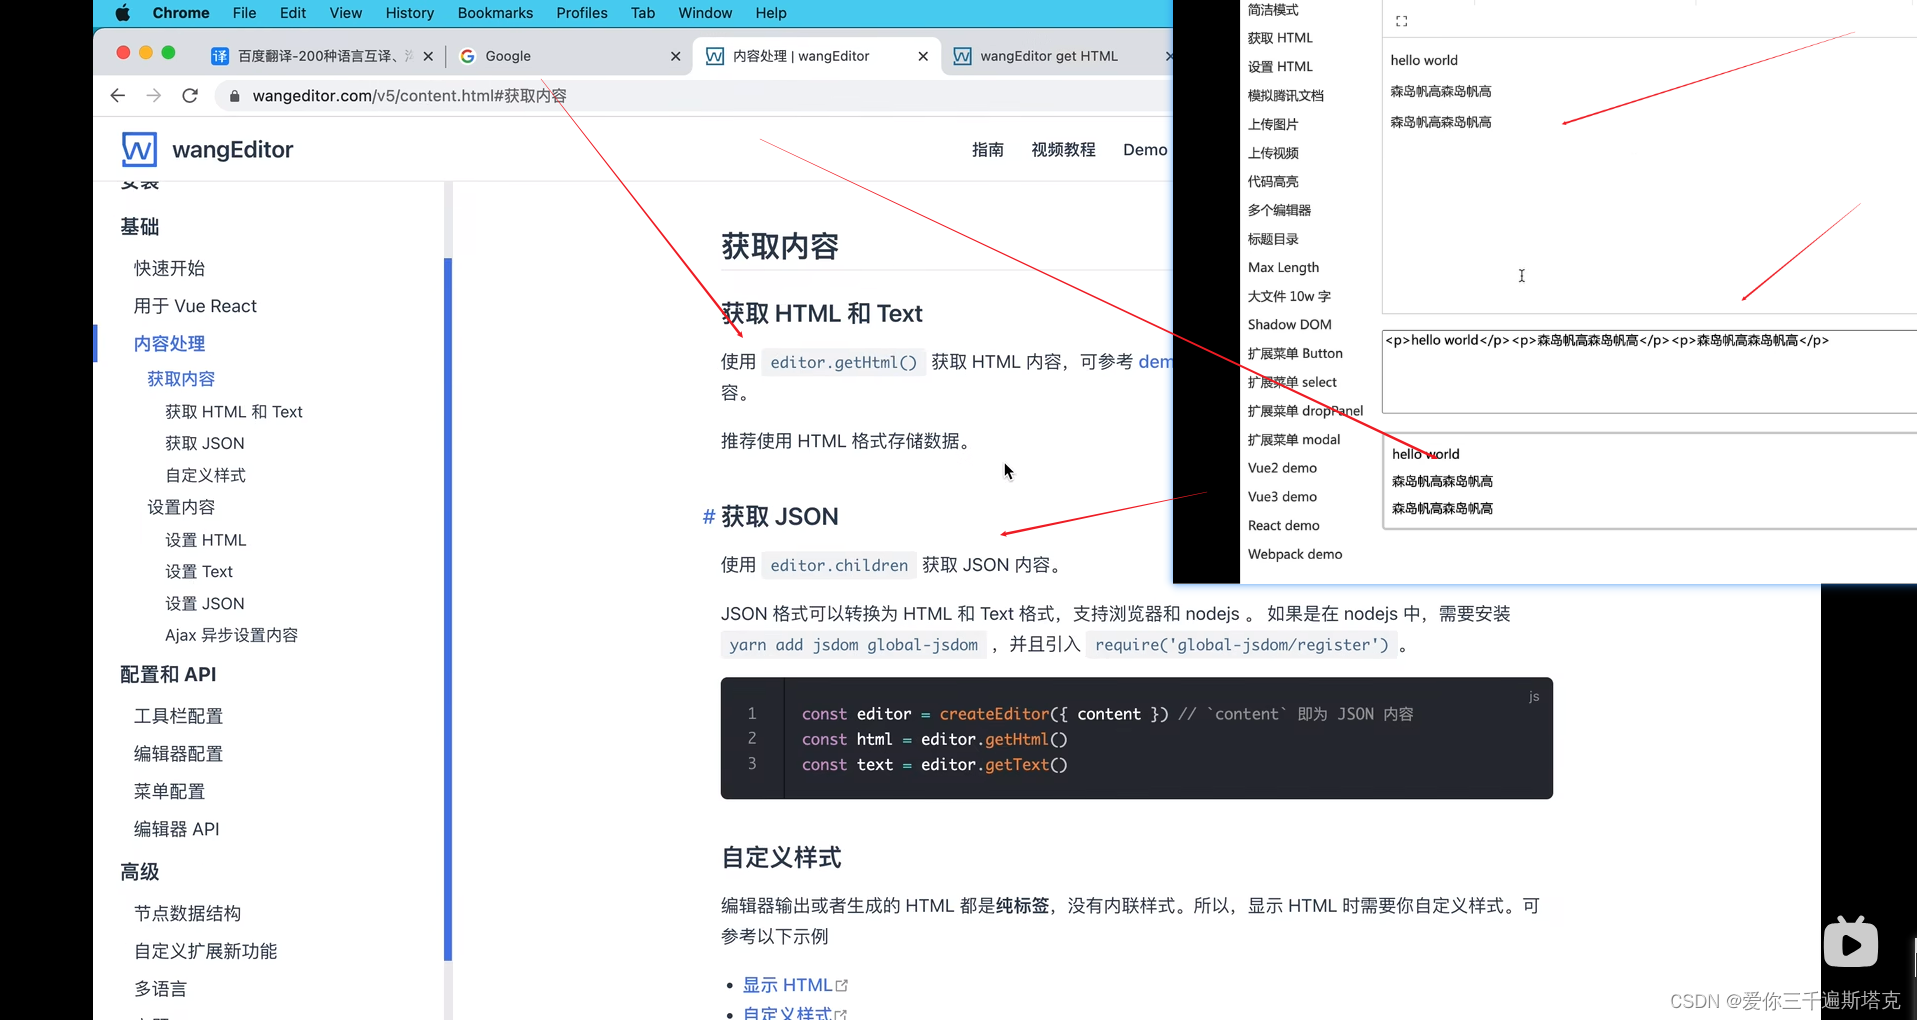Open the 视频教程 navigation link
The image size is (1917, 1020).
pyautogui.click(x=1062, y=149)
